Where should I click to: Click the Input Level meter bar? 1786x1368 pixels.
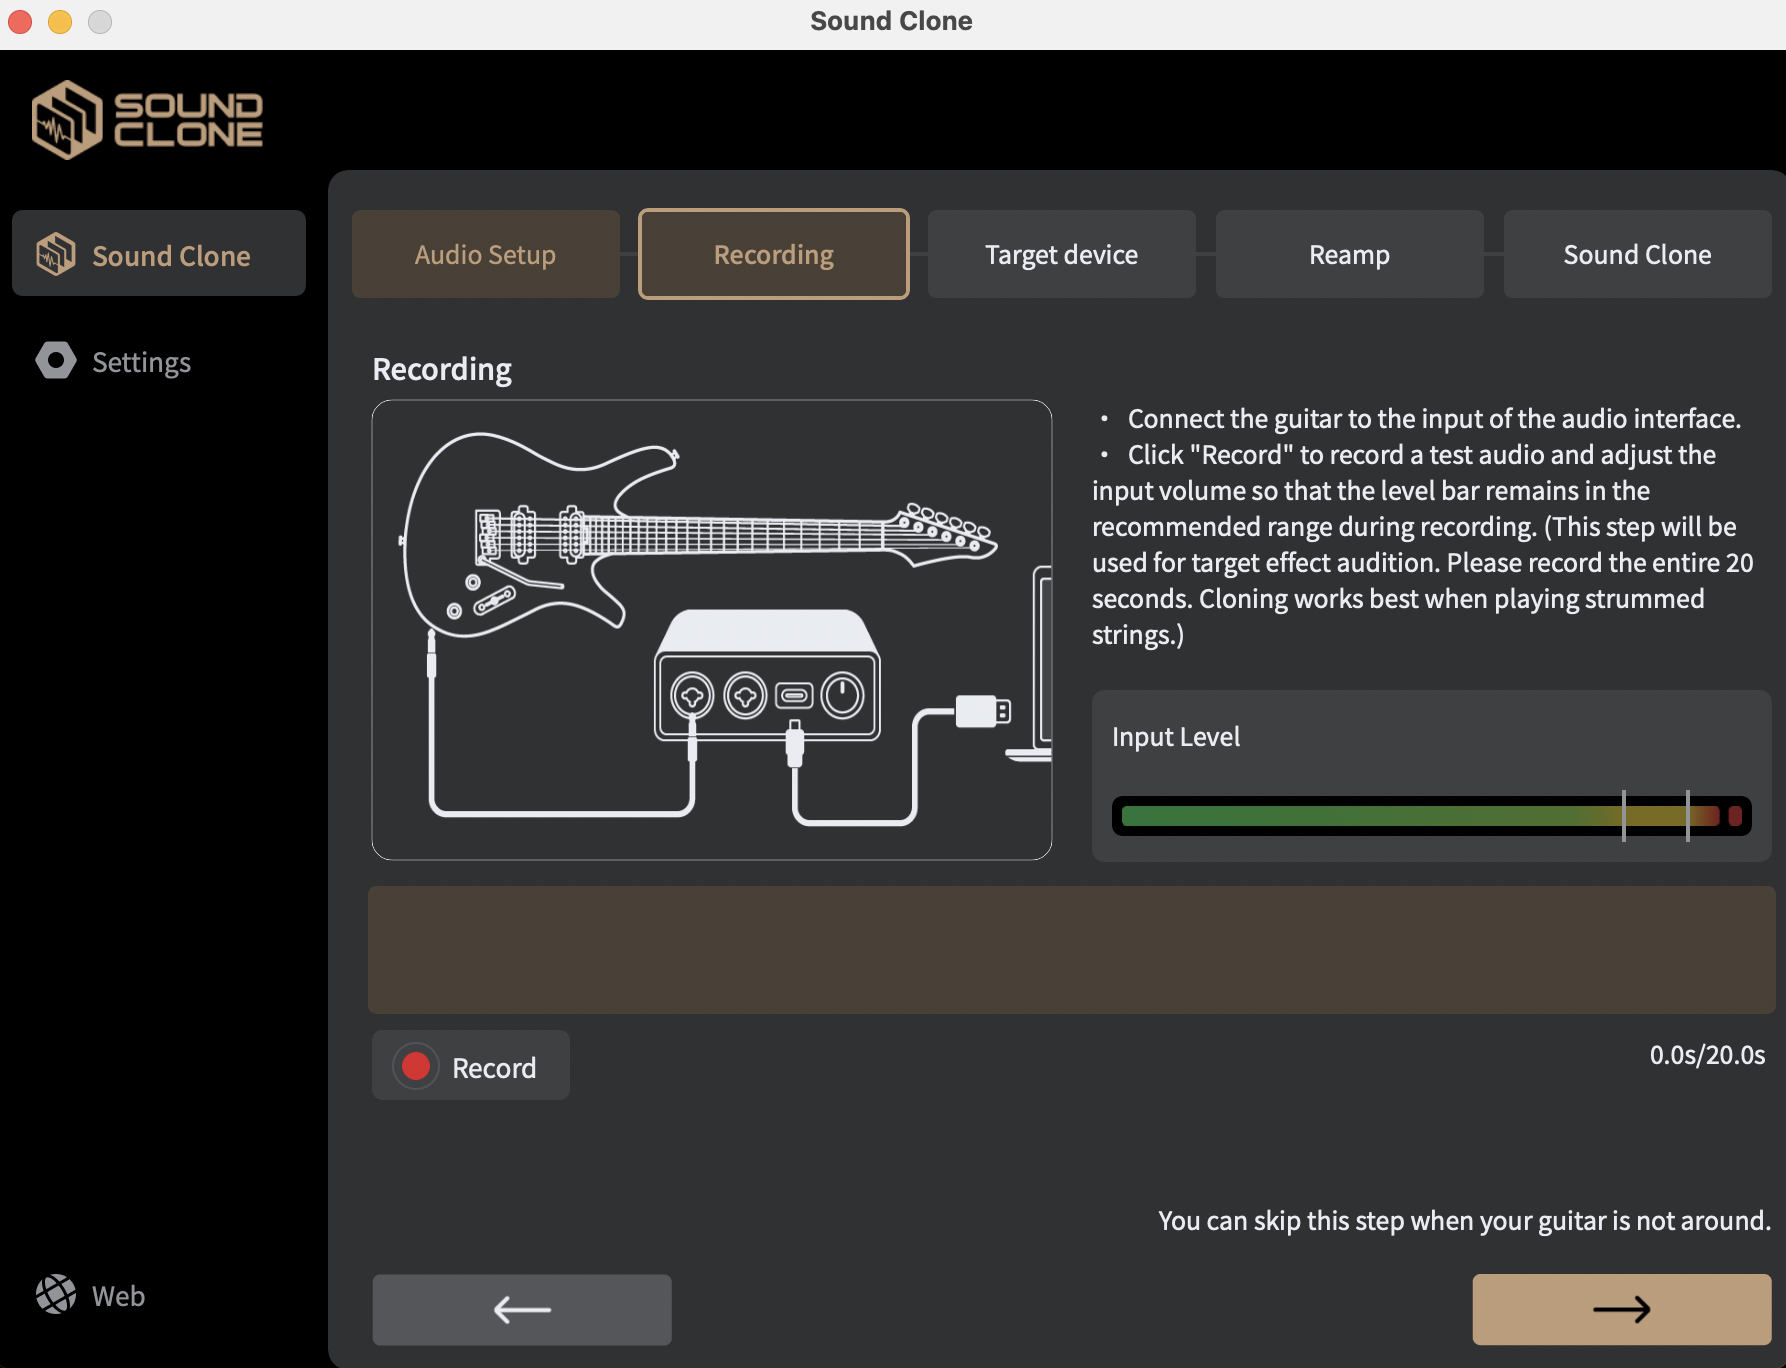point(1430,816)
